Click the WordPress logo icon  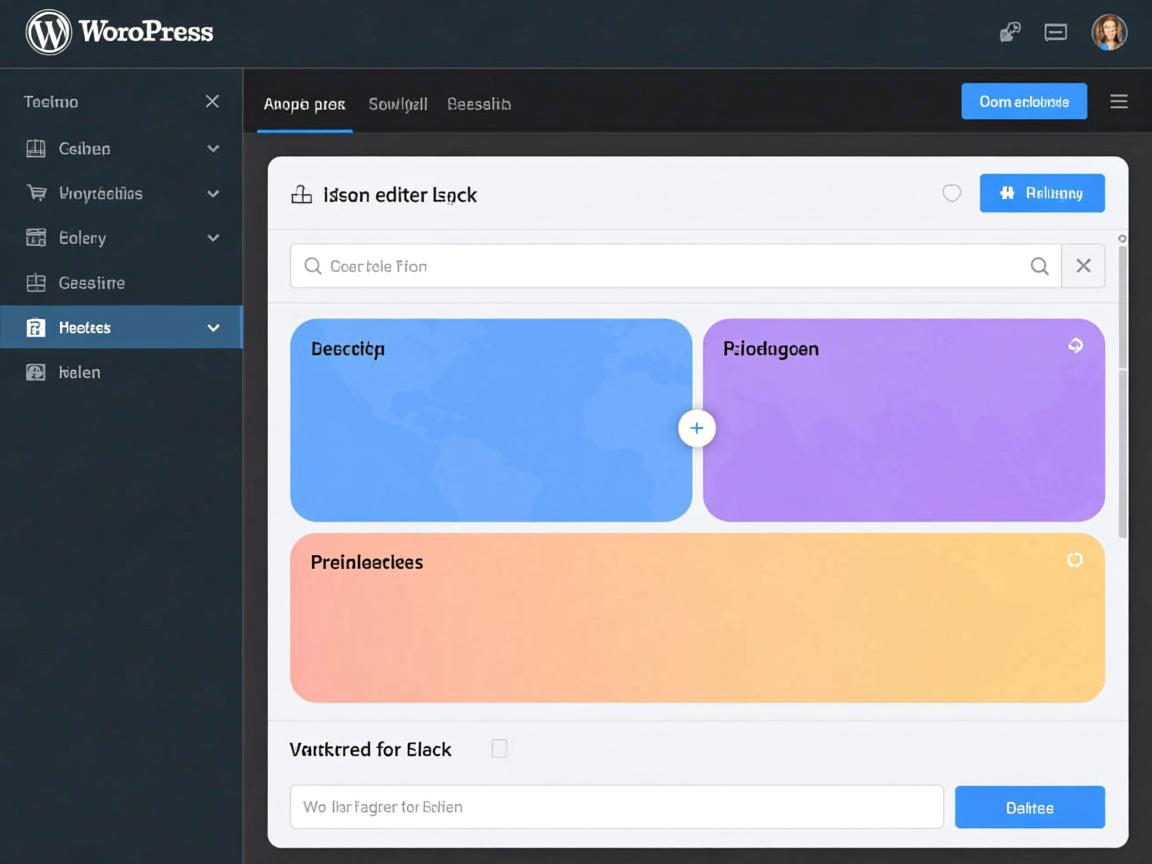coord(48,32)
